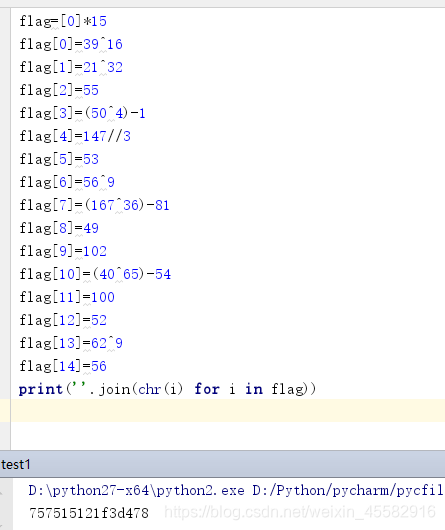Click the line flag[14]=56
445x530 pixels.
63,366
